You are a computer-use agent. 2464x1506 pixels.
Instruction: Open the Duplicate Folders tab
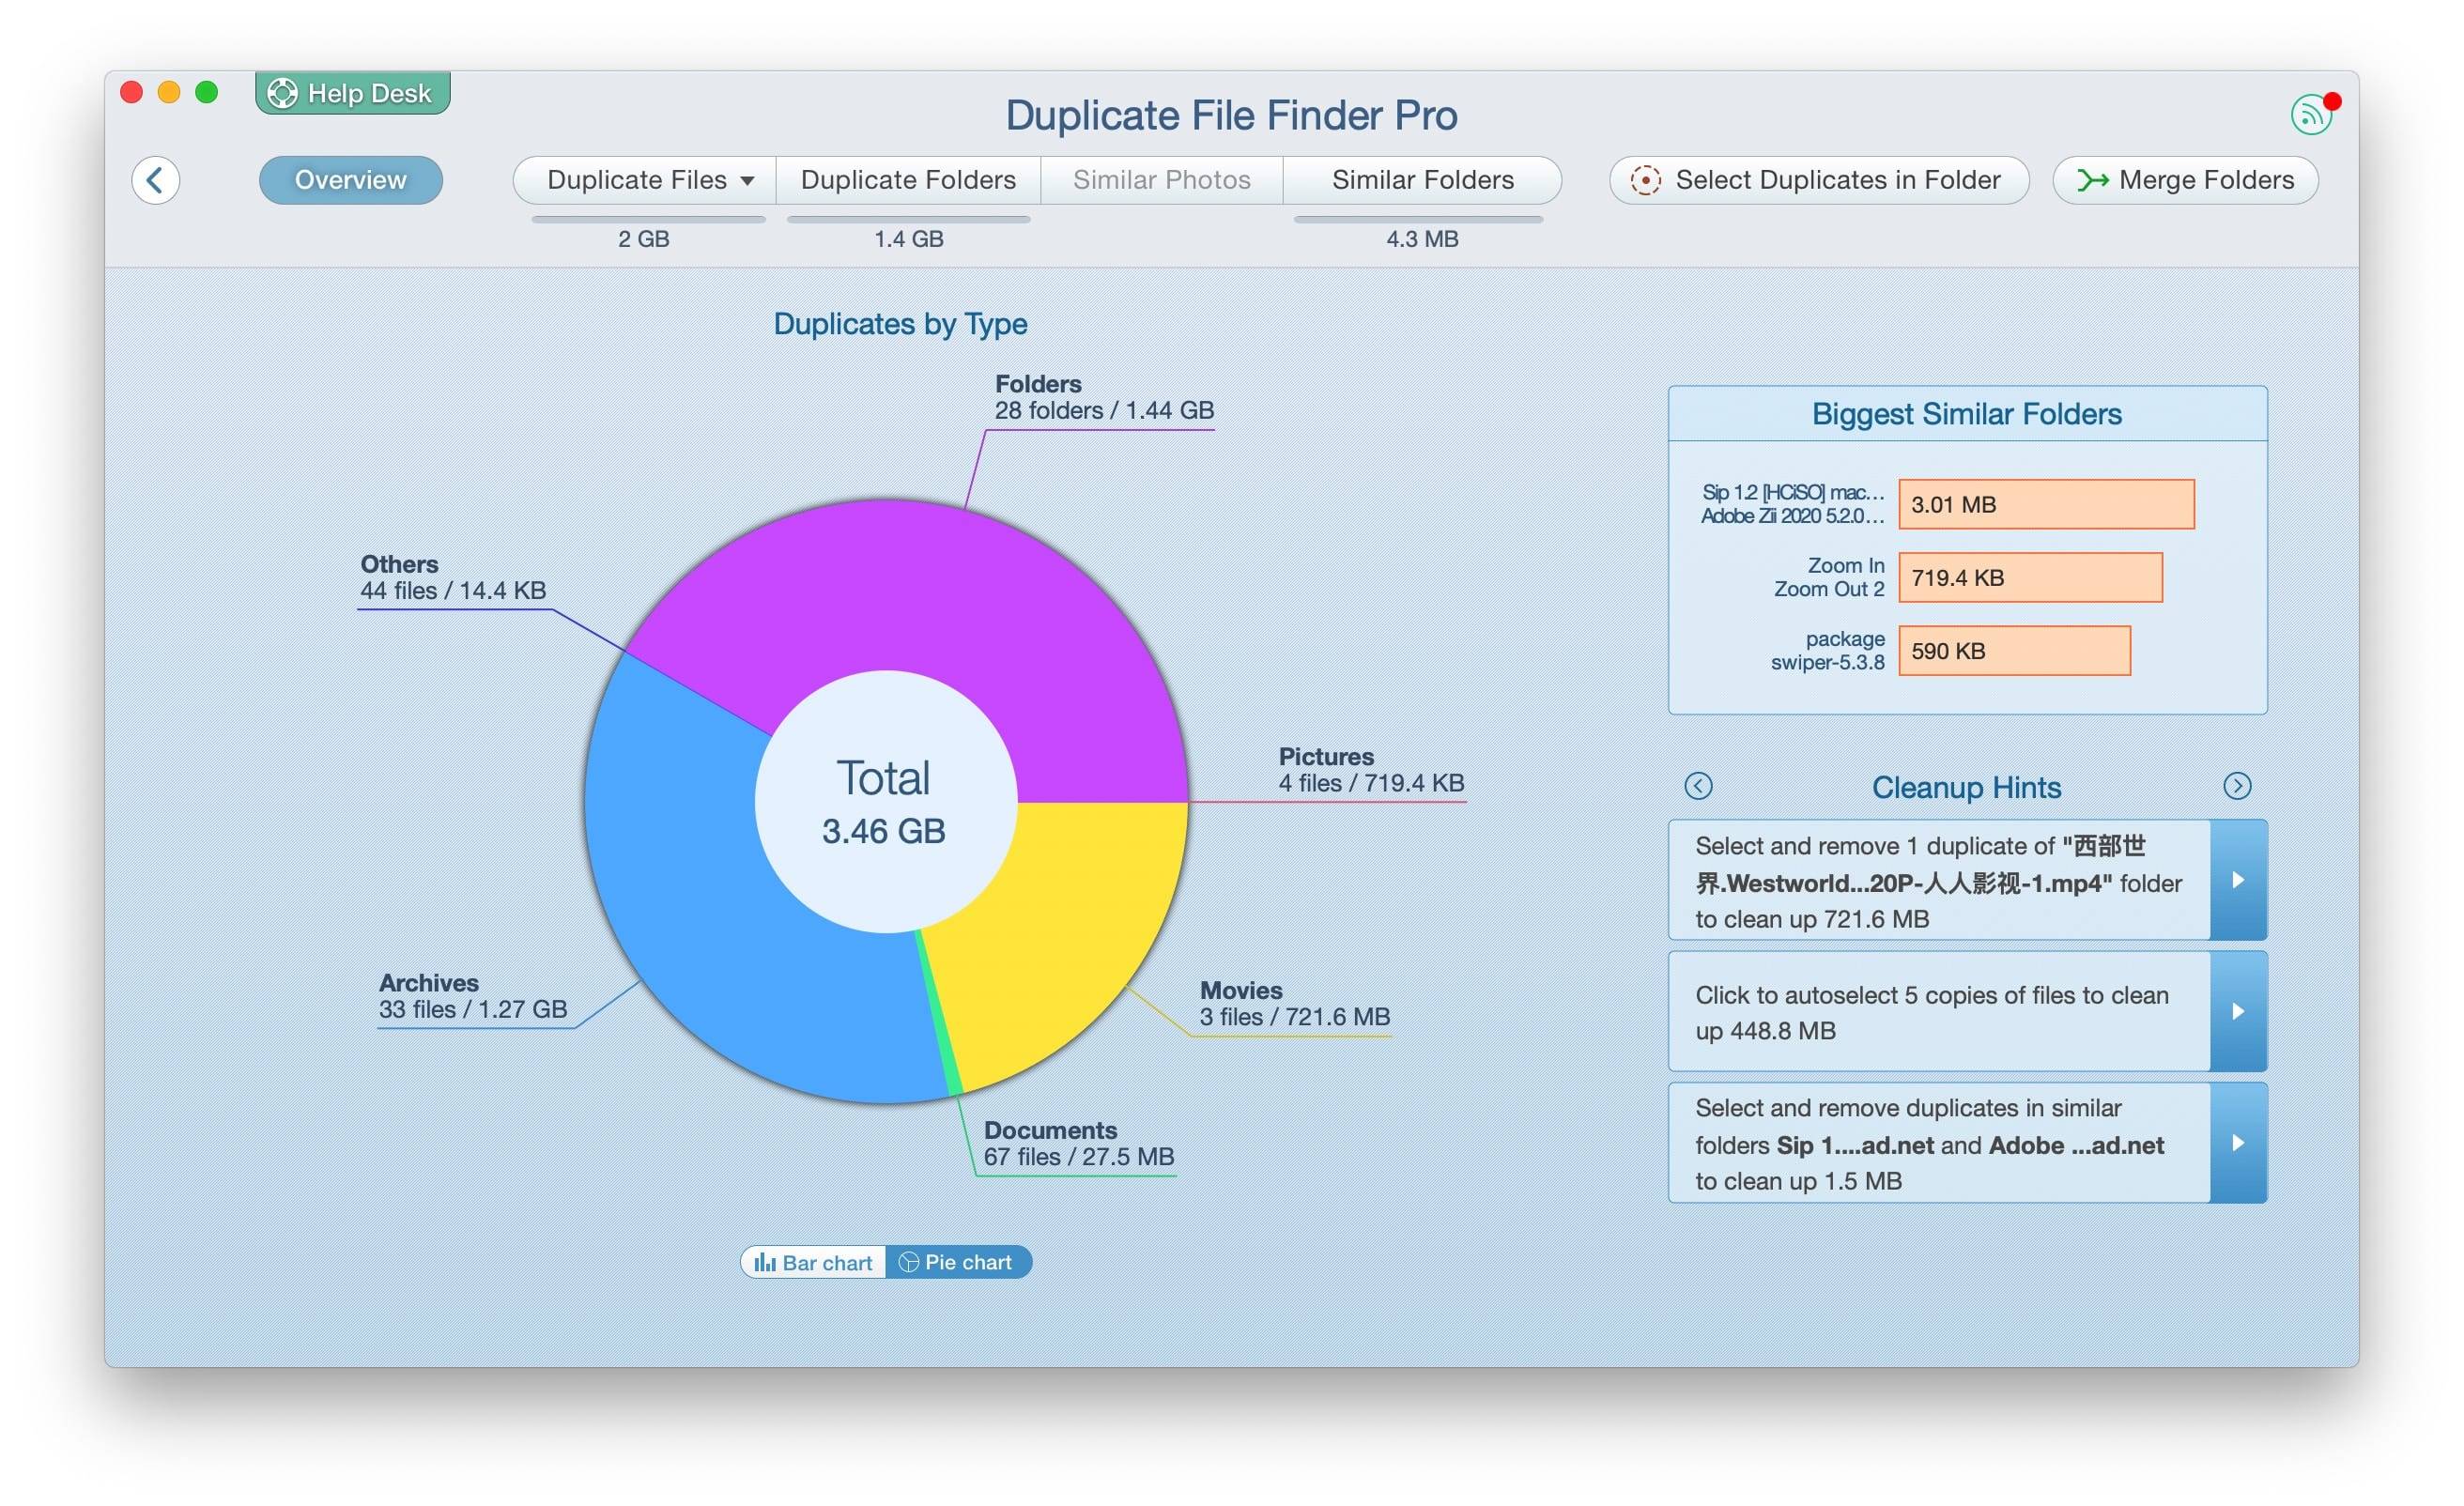pyautogui.click(x=908, y=180)
